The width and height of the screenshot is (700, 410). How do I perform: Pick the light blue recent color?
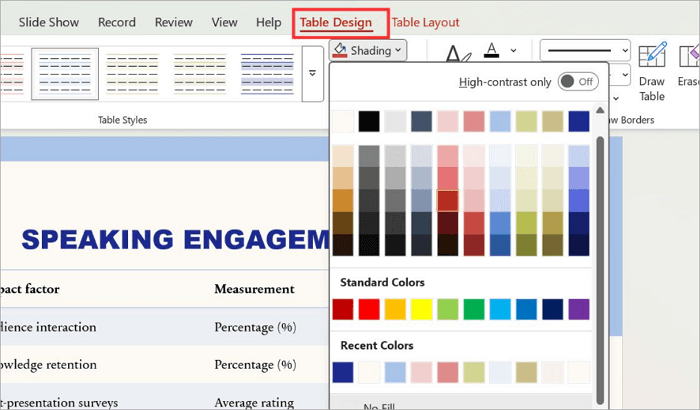coord(395,372)
